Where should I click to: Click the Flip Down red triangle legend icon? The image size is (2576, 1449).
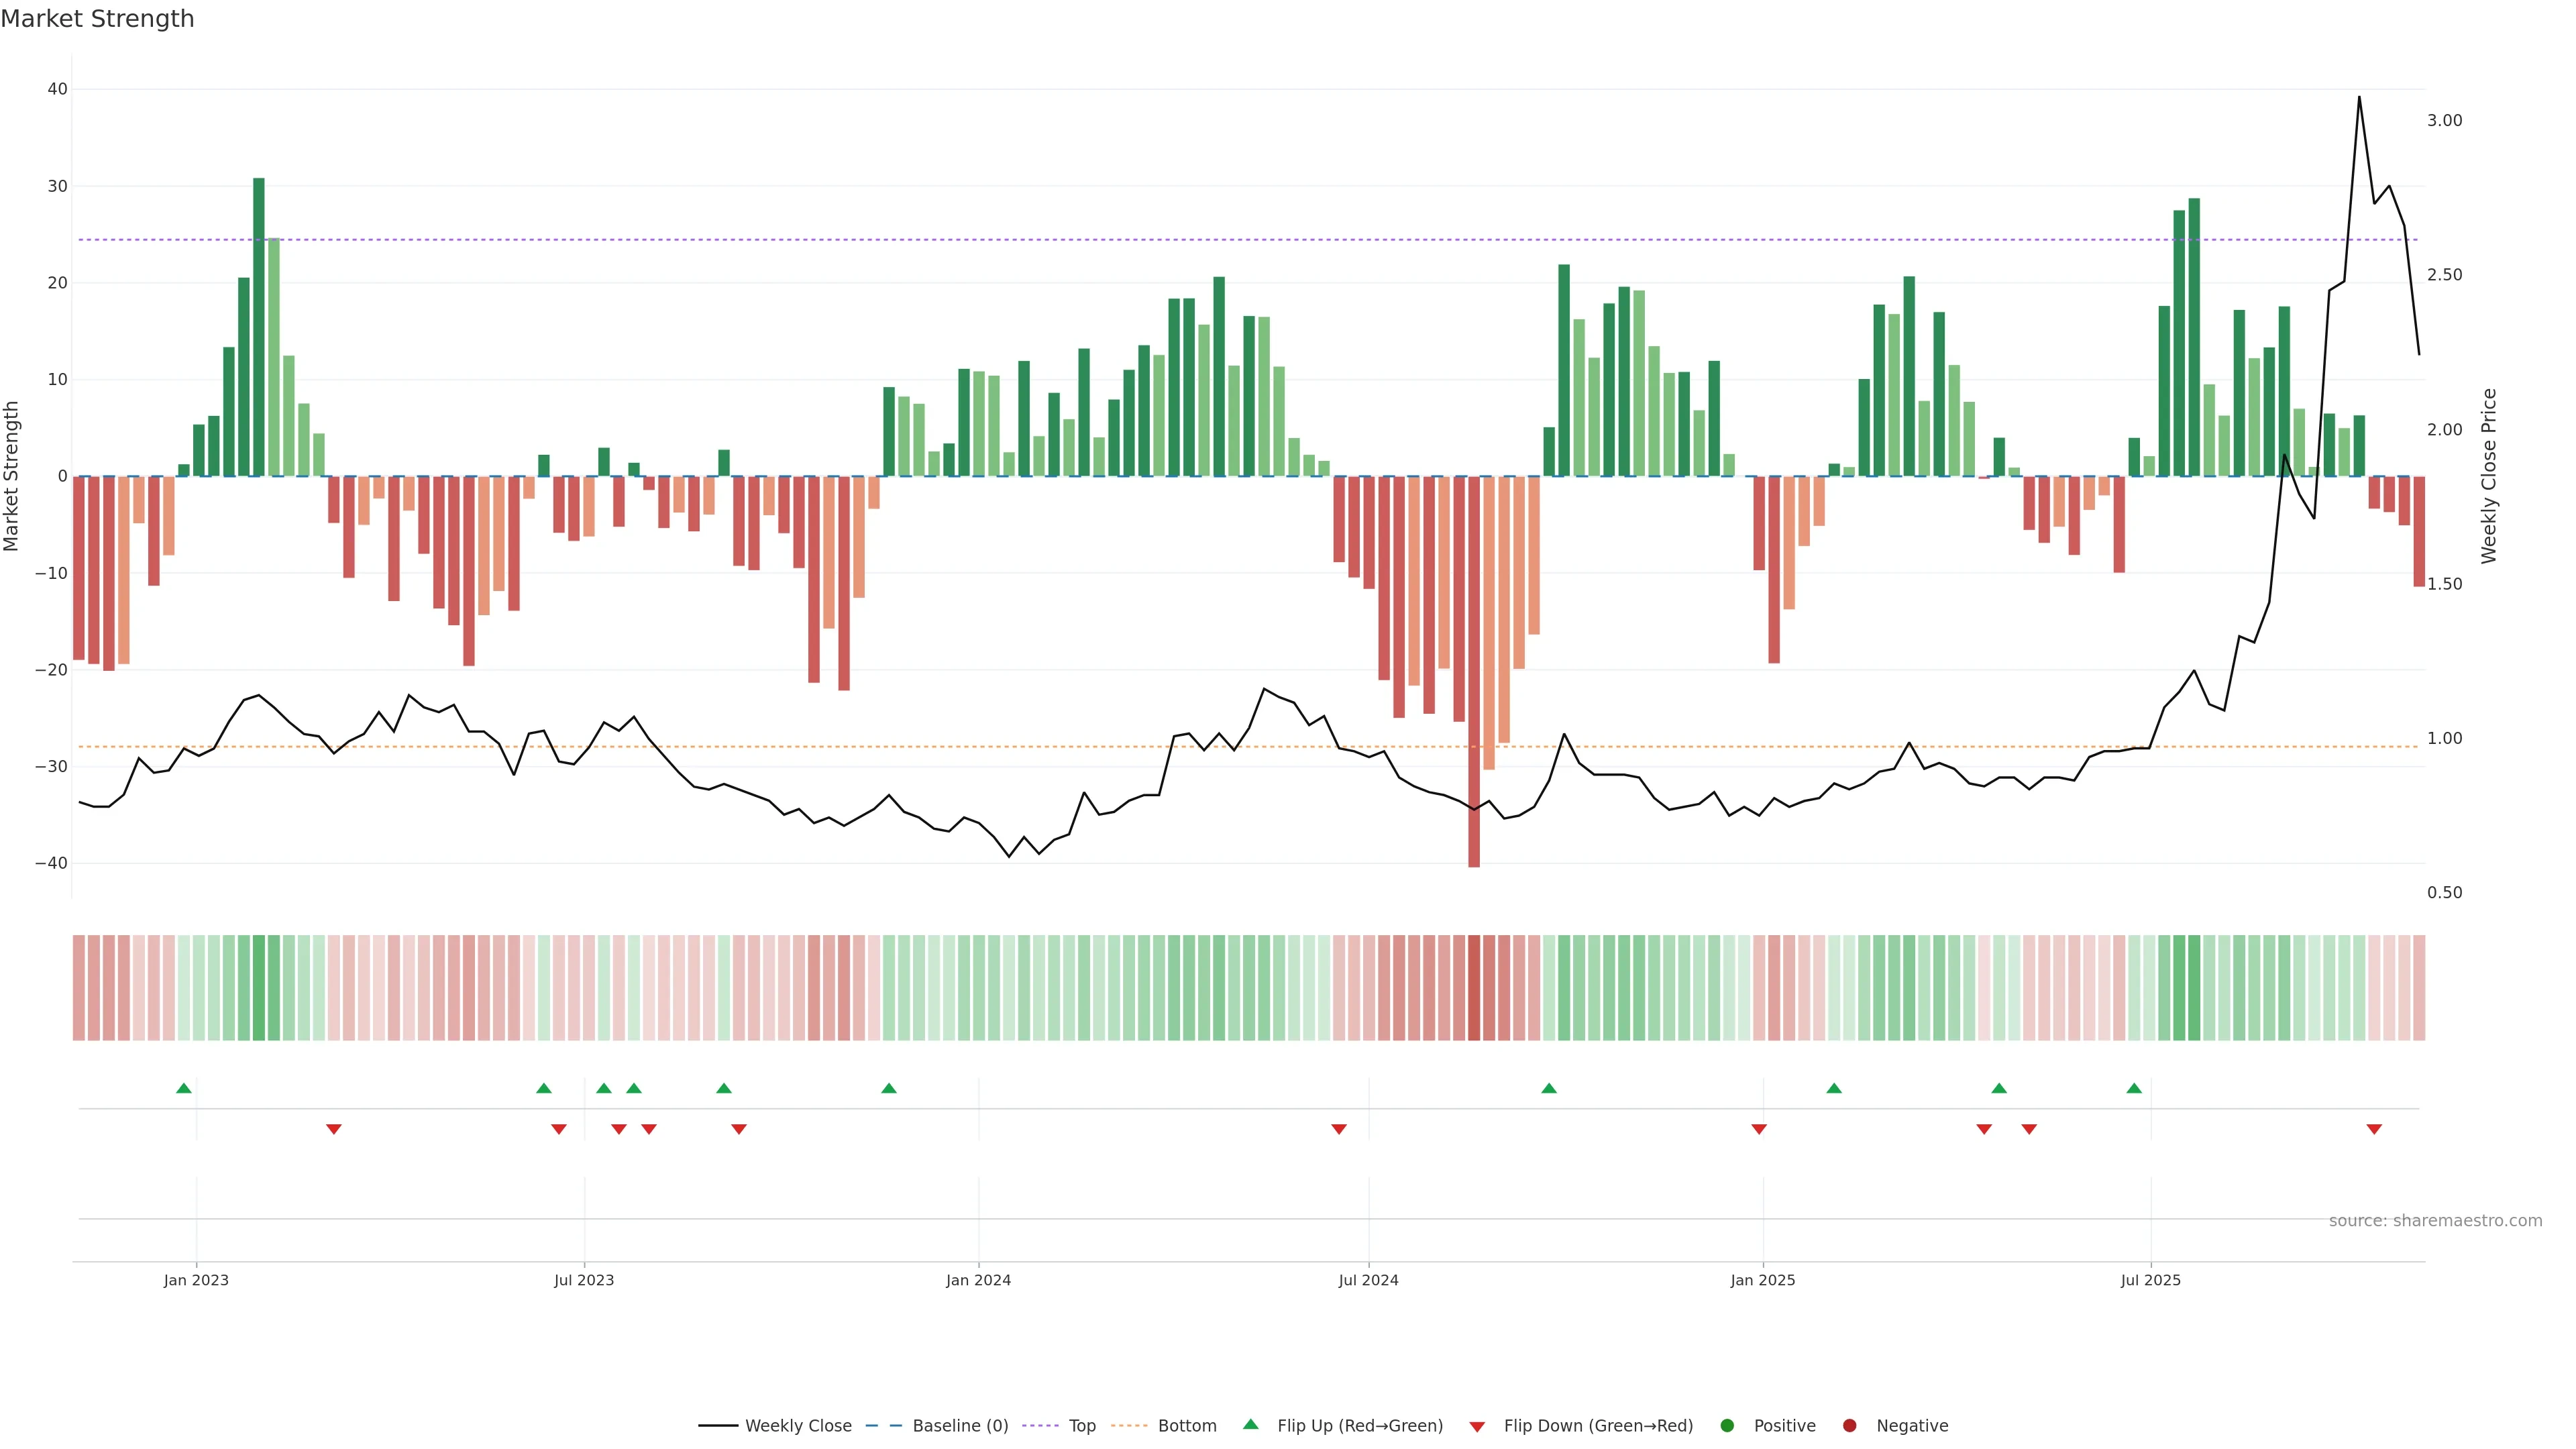click(1477, 1426)
